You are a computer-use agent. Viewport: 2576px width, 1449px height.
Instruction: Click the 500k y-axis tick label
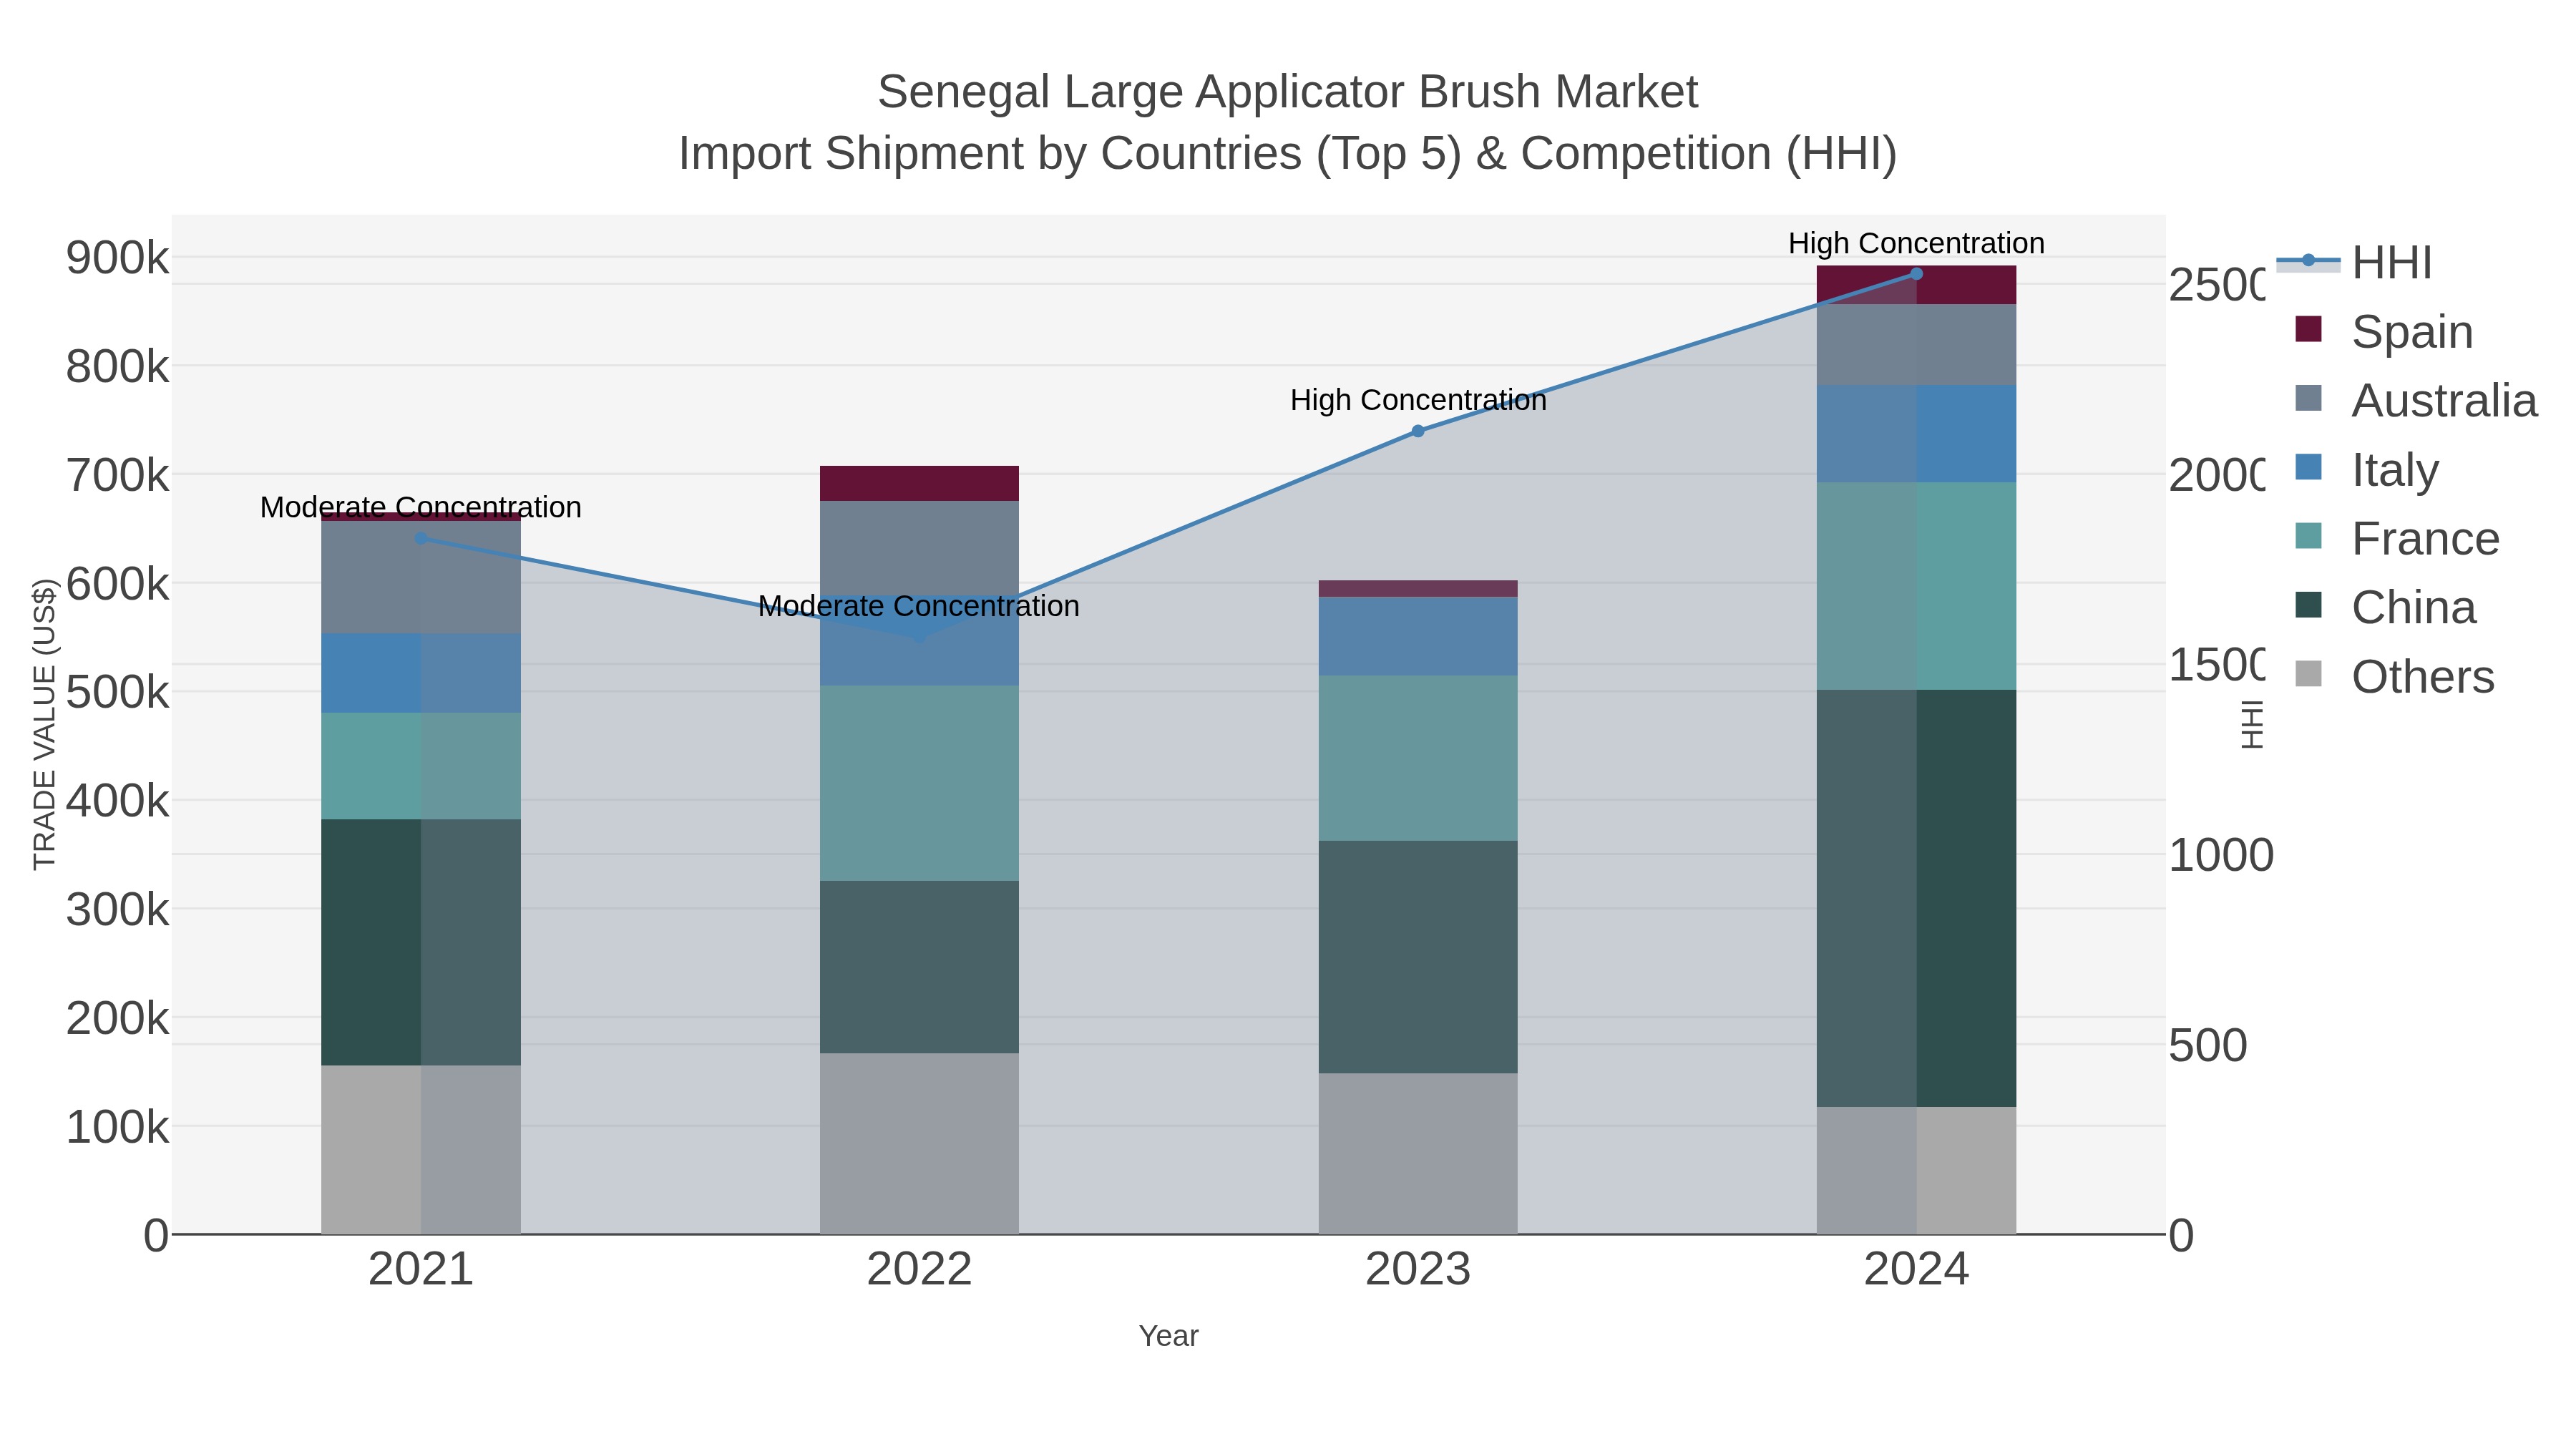tap(117, 692)
